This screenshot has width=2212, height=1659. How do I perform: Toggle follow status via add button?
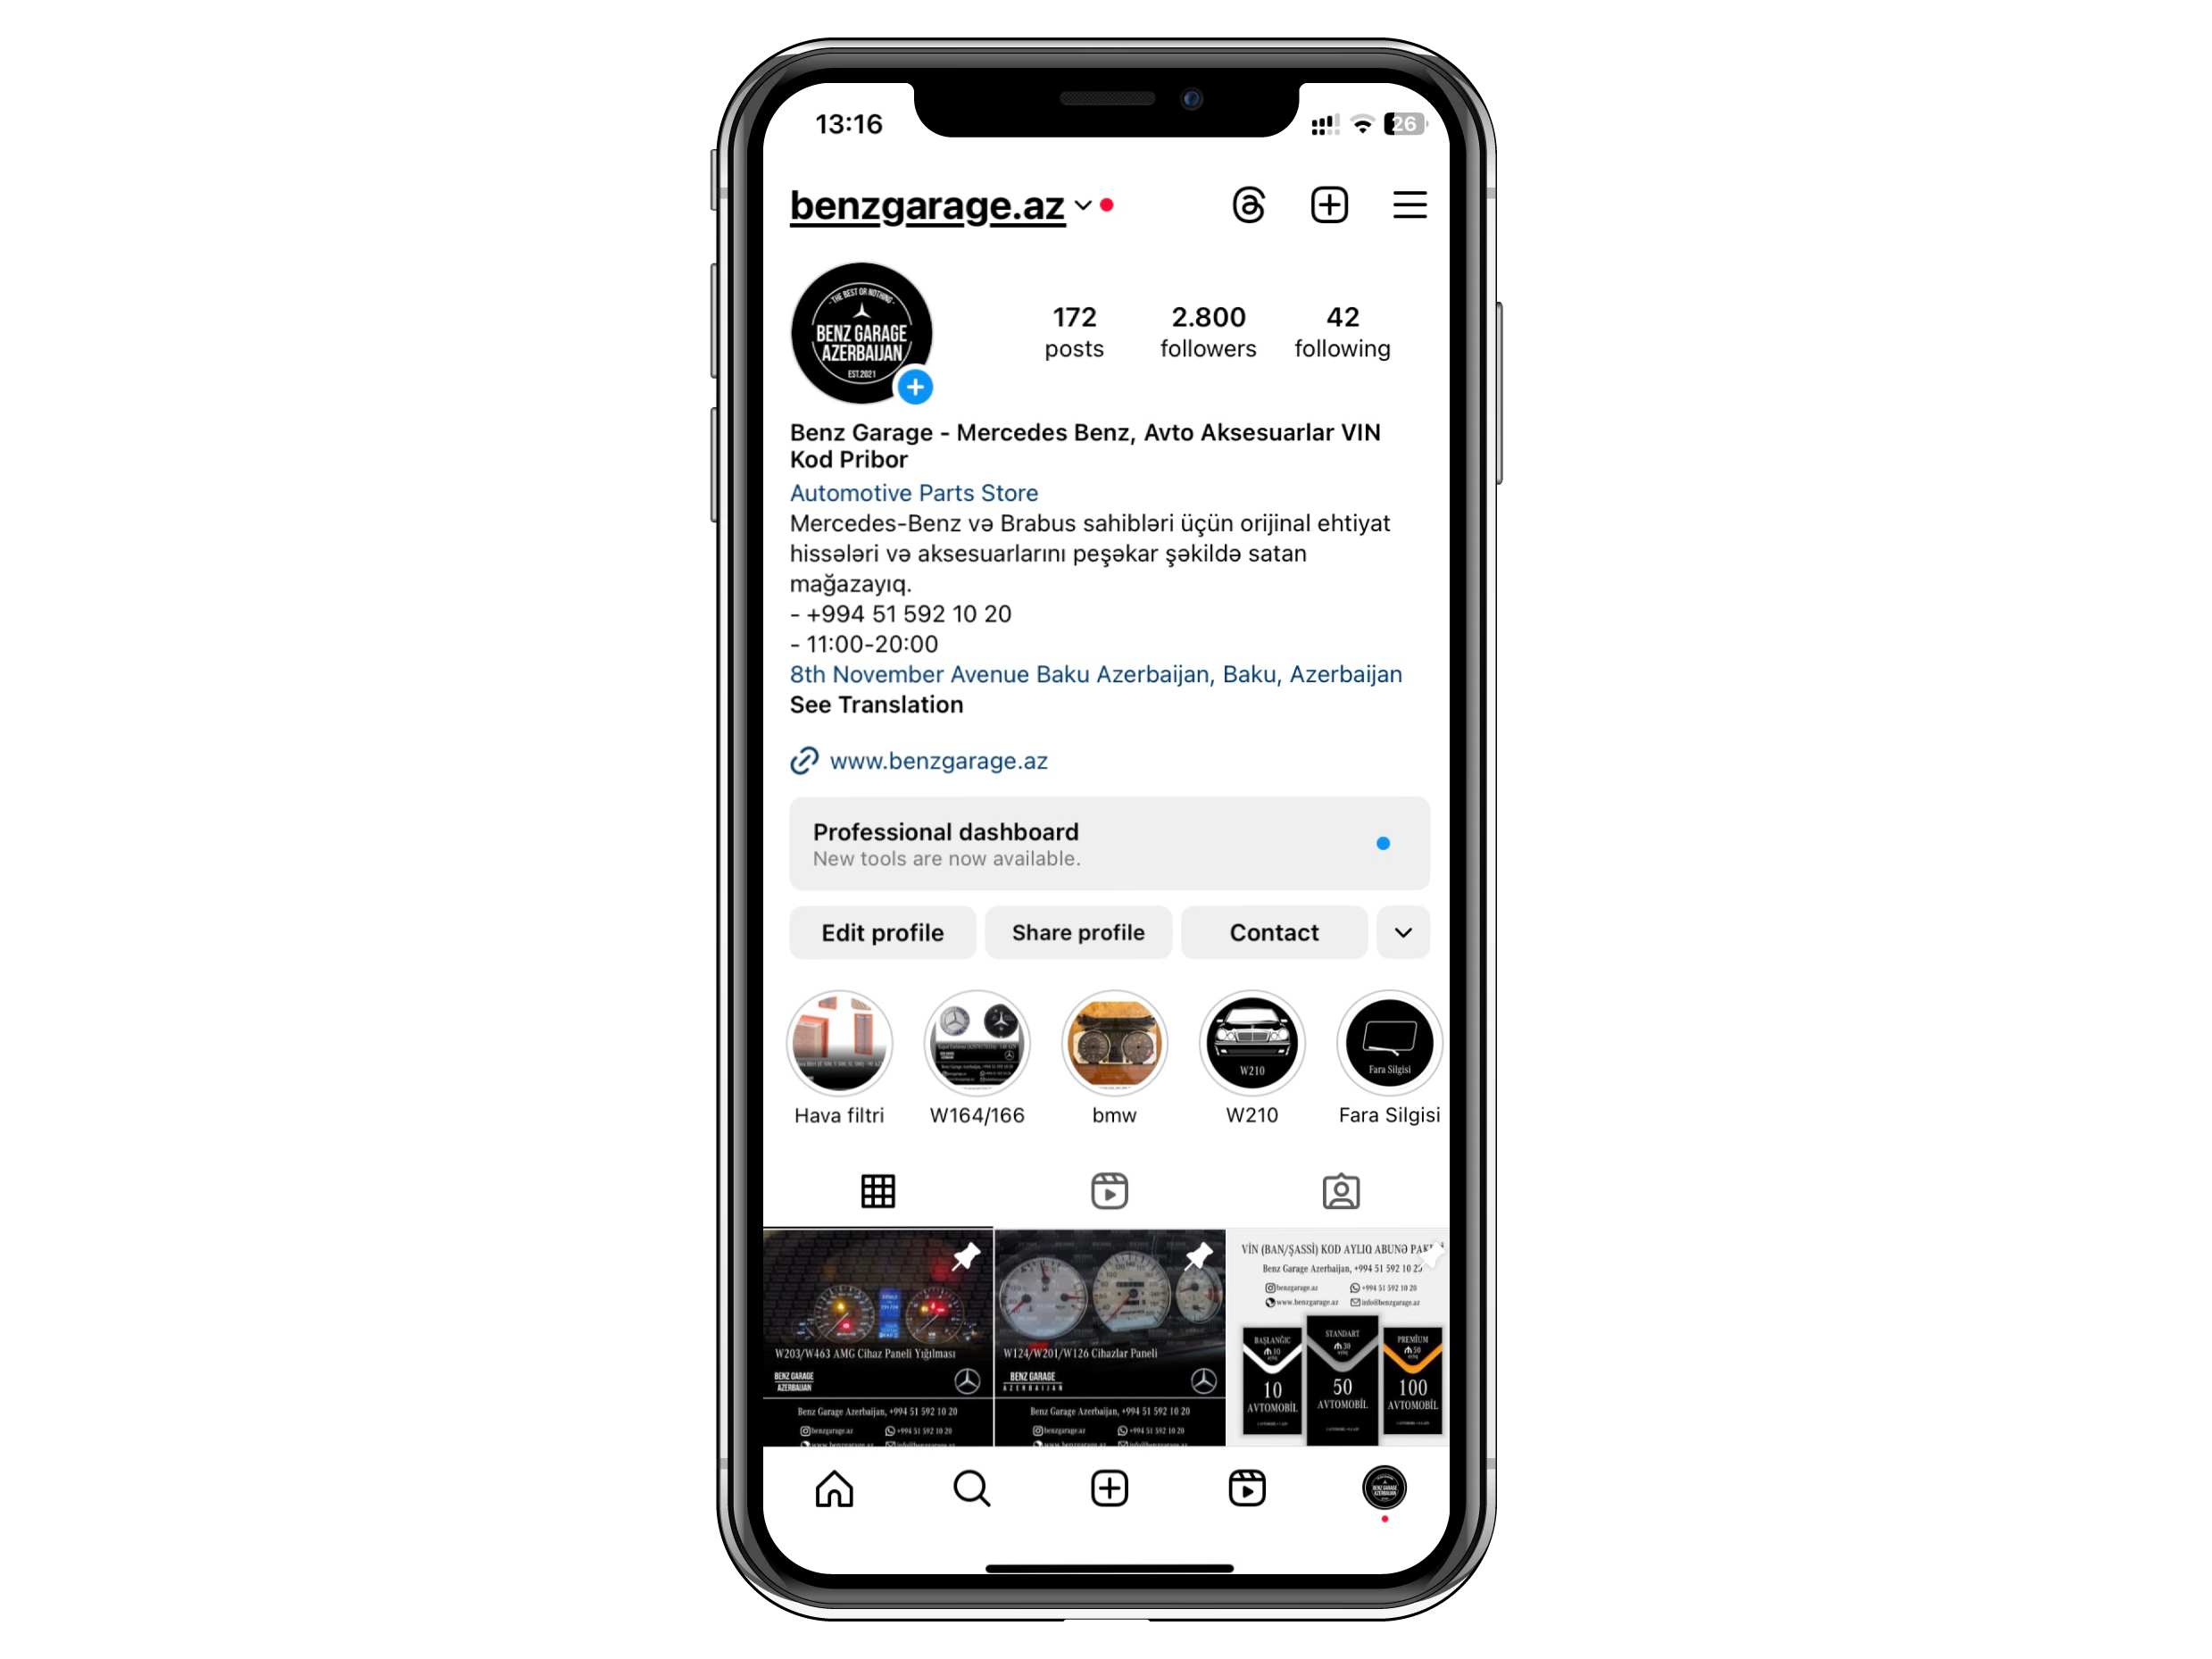[918, 385]
